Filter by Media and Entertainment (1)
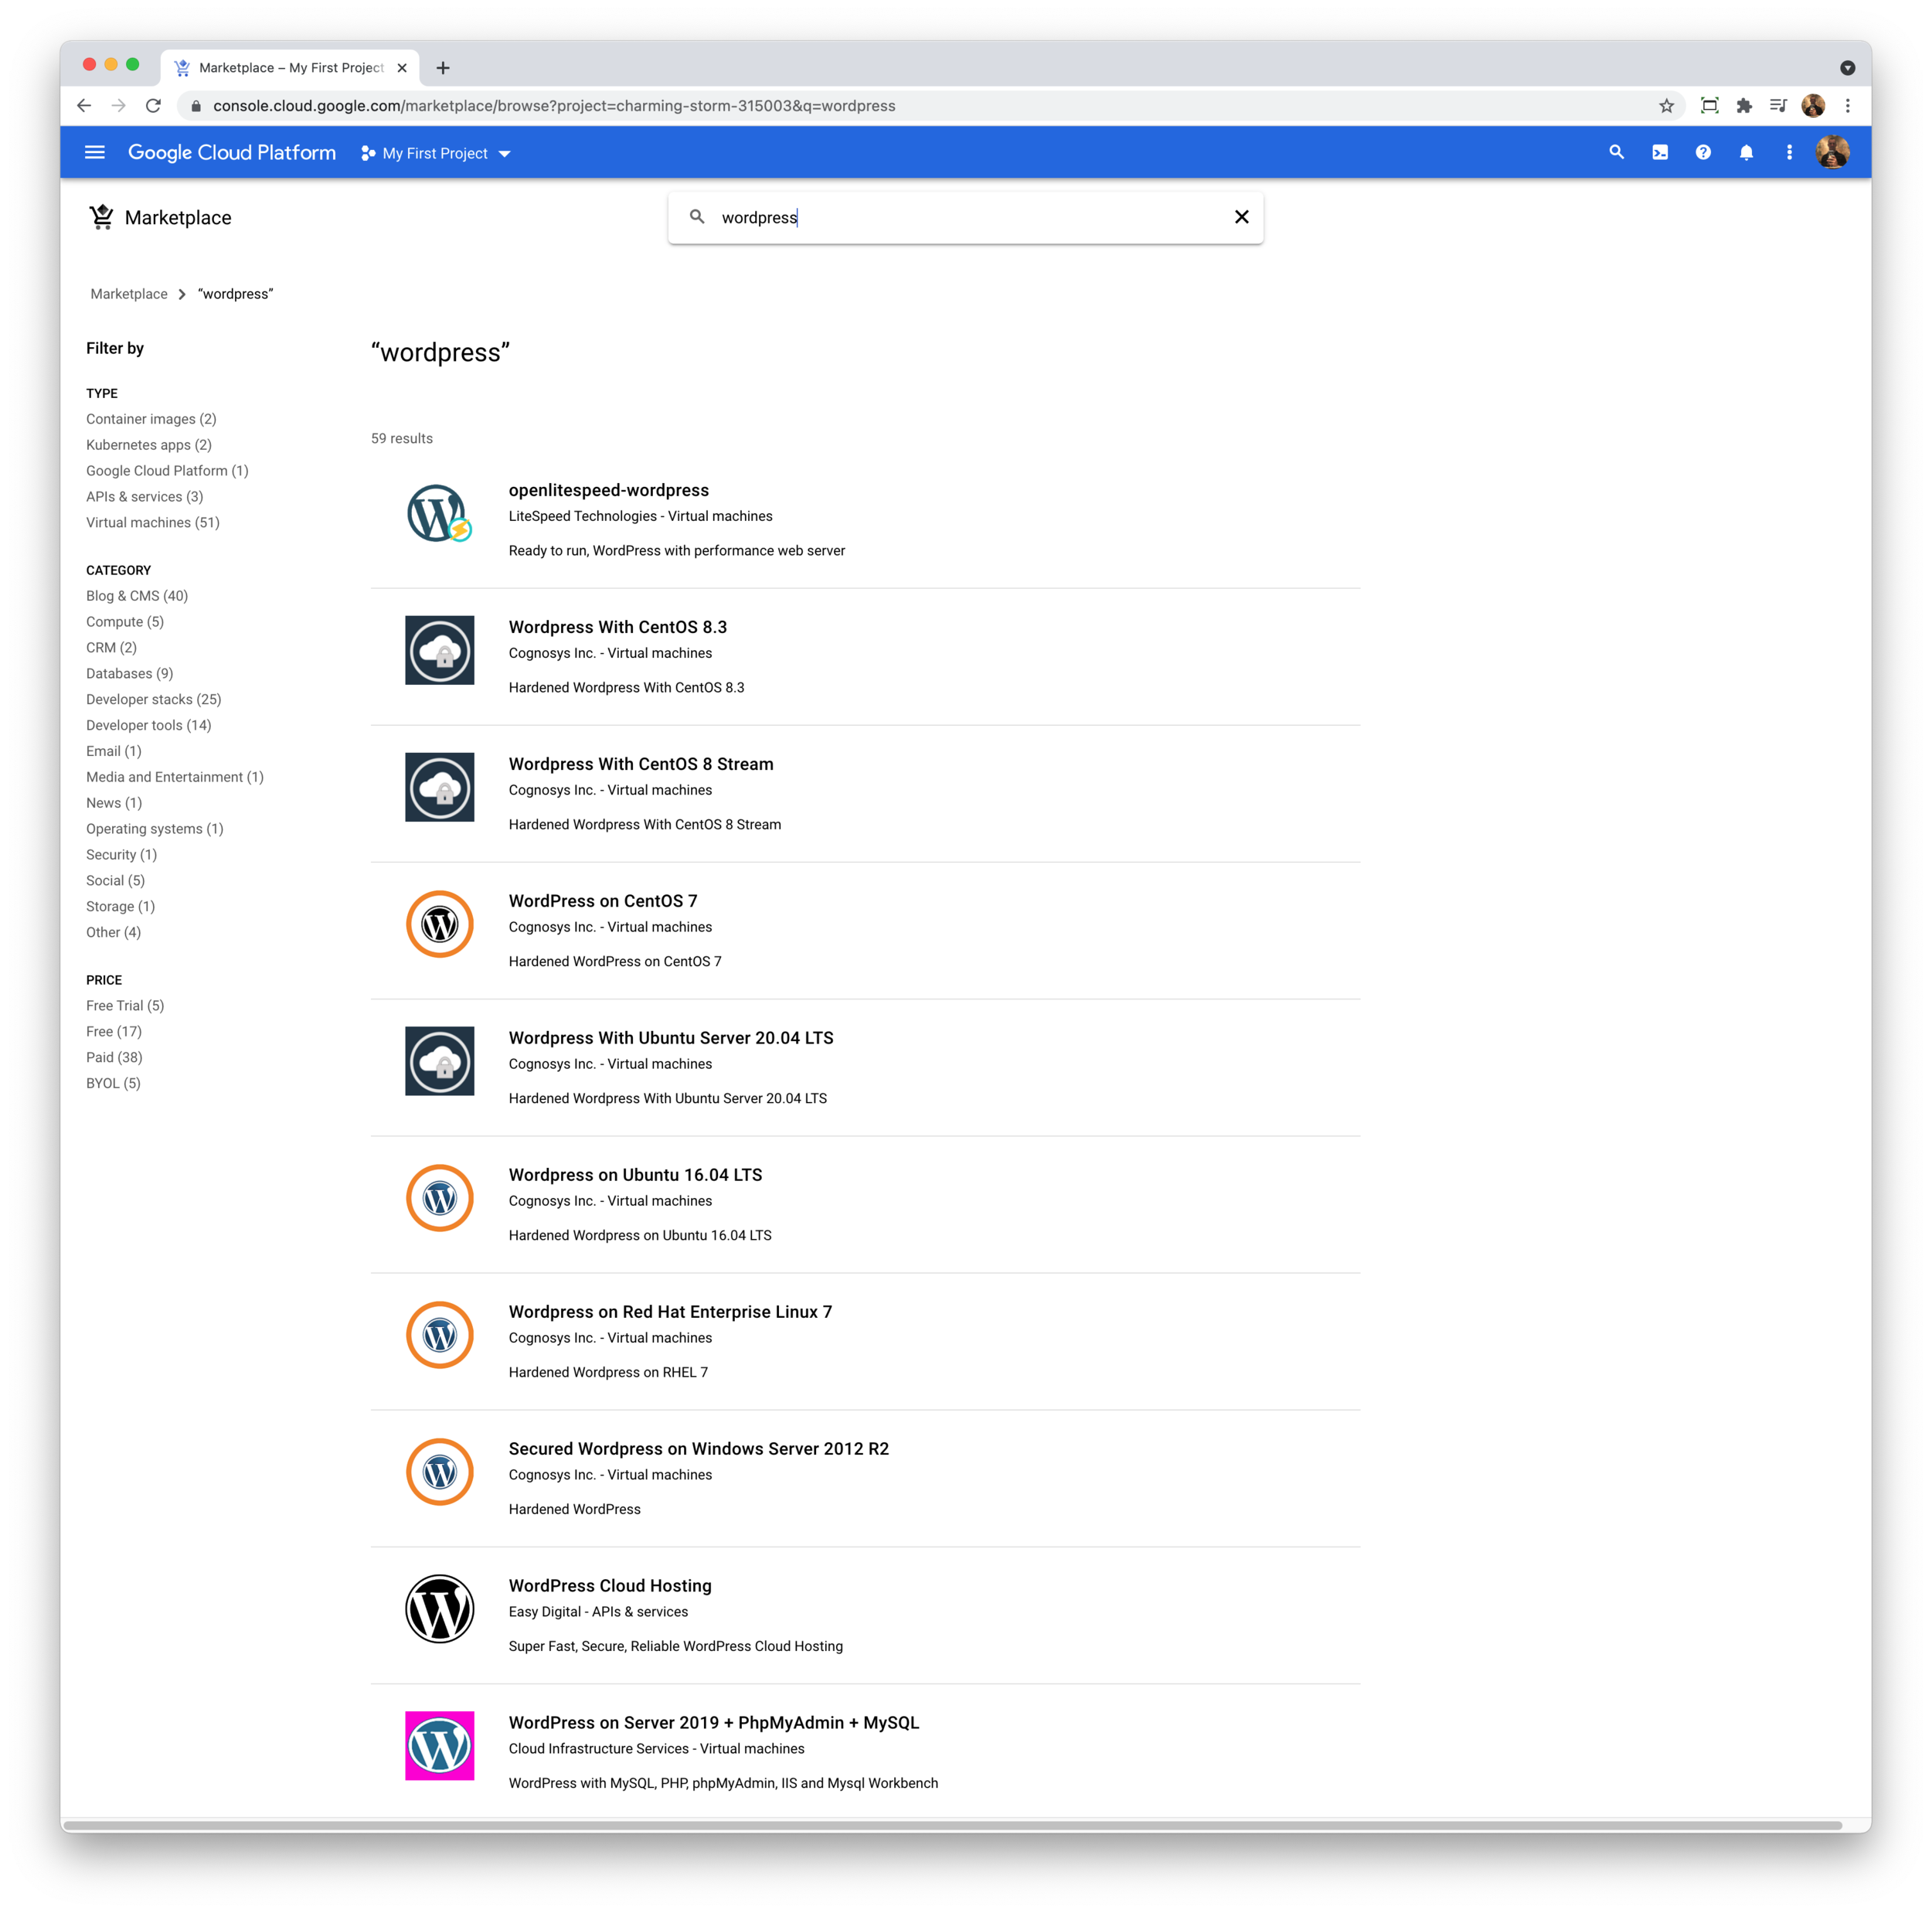Screen dimensions: 1932x1913 click(175, 777)
